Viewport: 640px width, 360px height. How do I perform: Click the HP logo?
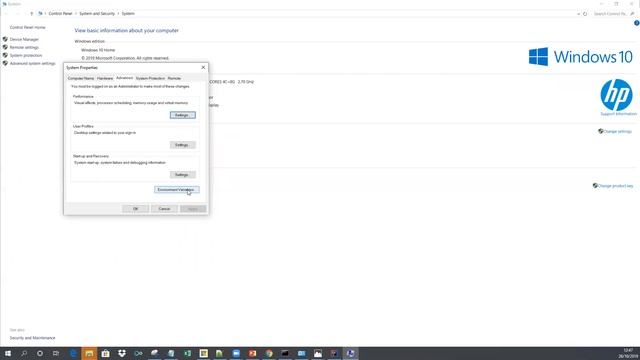pos(616,95)
